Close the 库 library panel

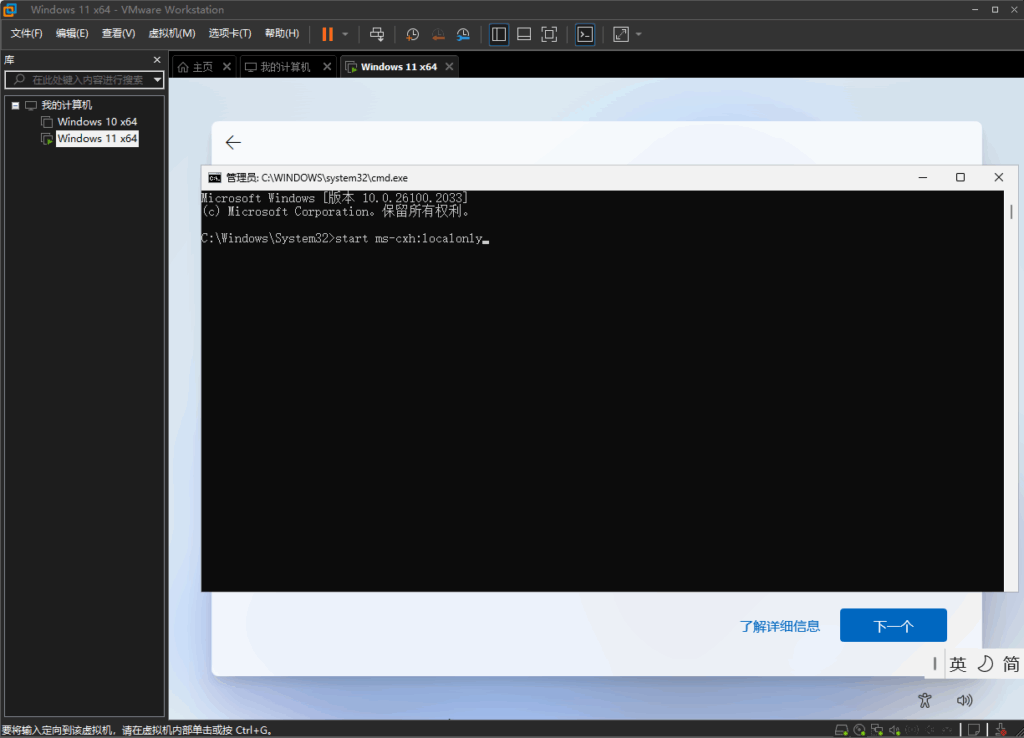[157, 59]
